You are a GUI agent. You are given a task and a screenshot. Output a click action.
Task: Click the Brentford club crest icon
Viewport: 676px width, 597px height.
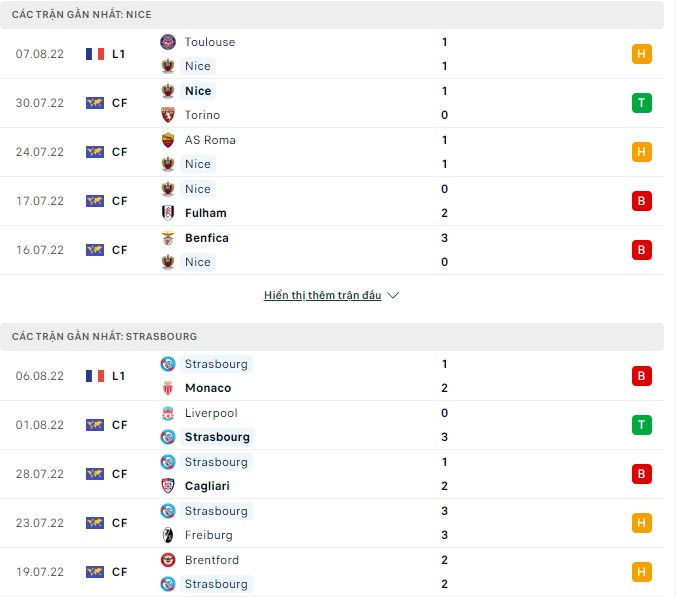pyautogui.click(x=167, y=560)
